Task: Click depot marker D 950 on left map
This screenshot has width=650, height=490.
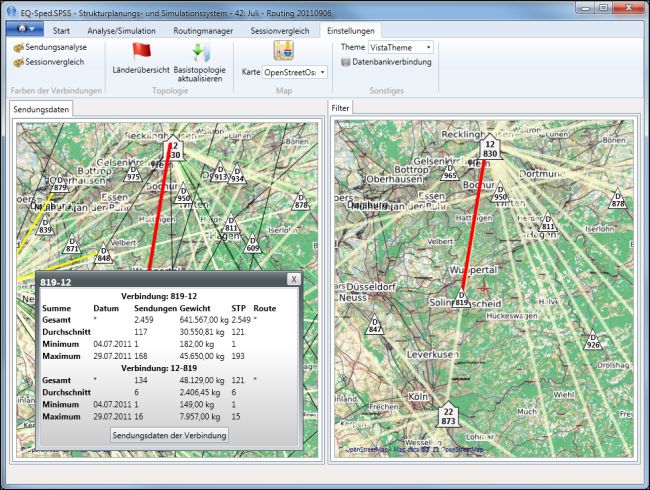Action: tap(183, 195)
